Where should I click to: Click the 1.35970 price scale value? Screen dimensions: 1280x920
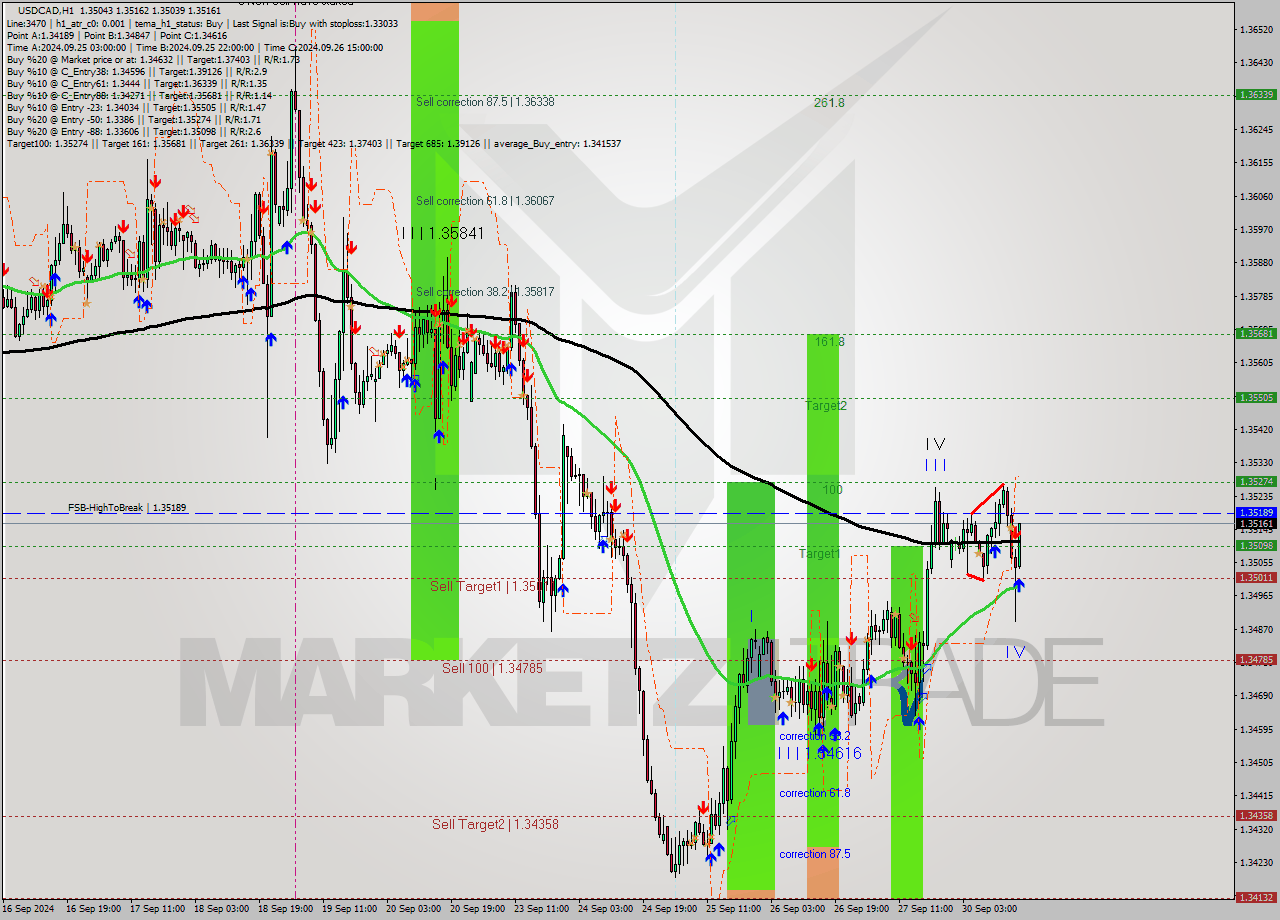click(1256, 229)
